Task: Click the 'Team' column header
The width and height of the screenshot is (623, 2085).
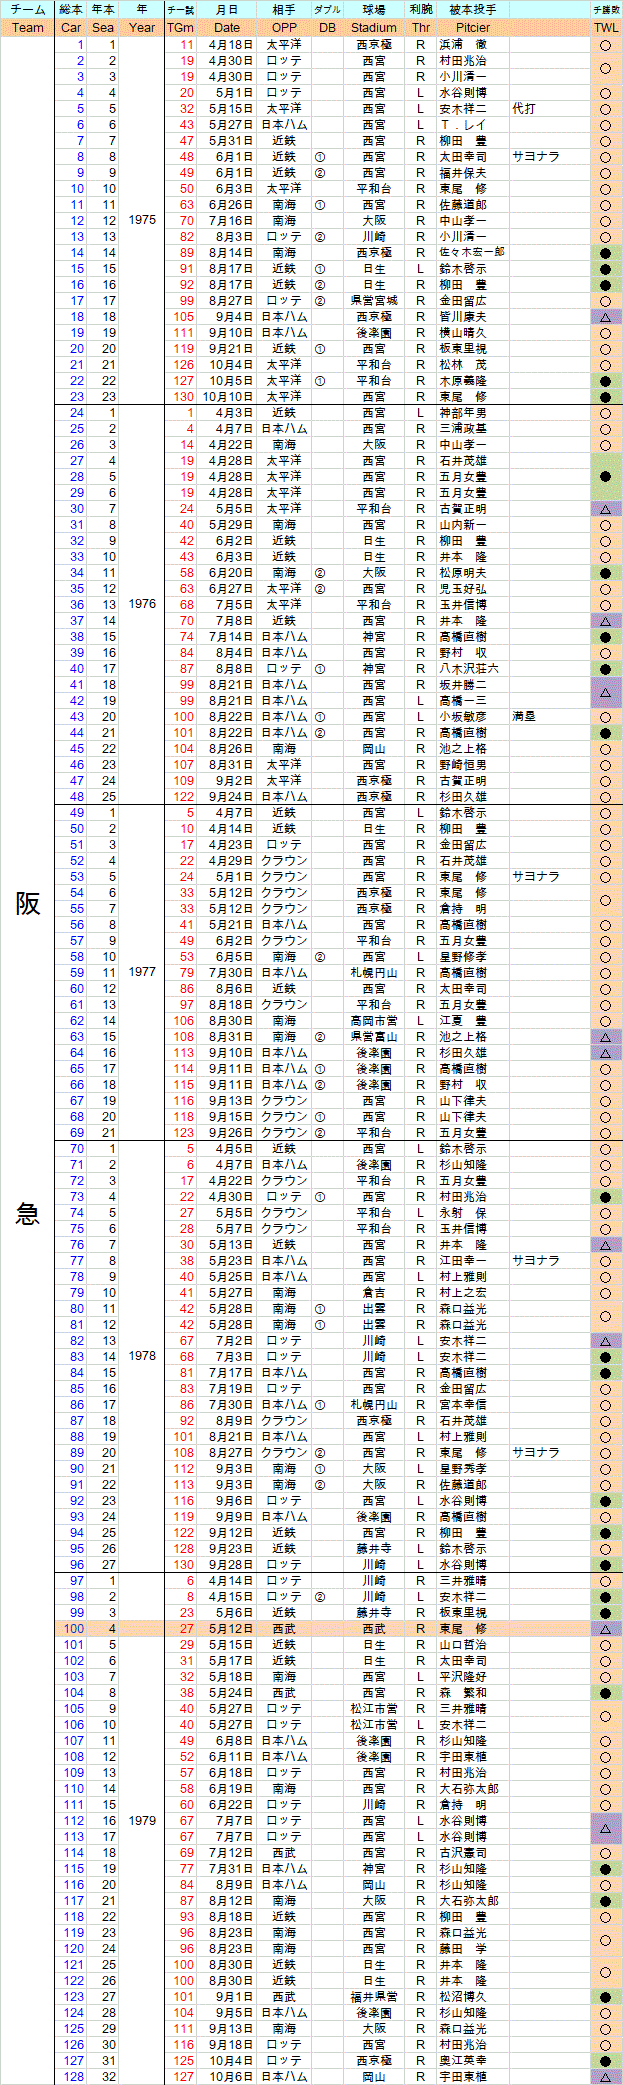Action: (28, 28)
